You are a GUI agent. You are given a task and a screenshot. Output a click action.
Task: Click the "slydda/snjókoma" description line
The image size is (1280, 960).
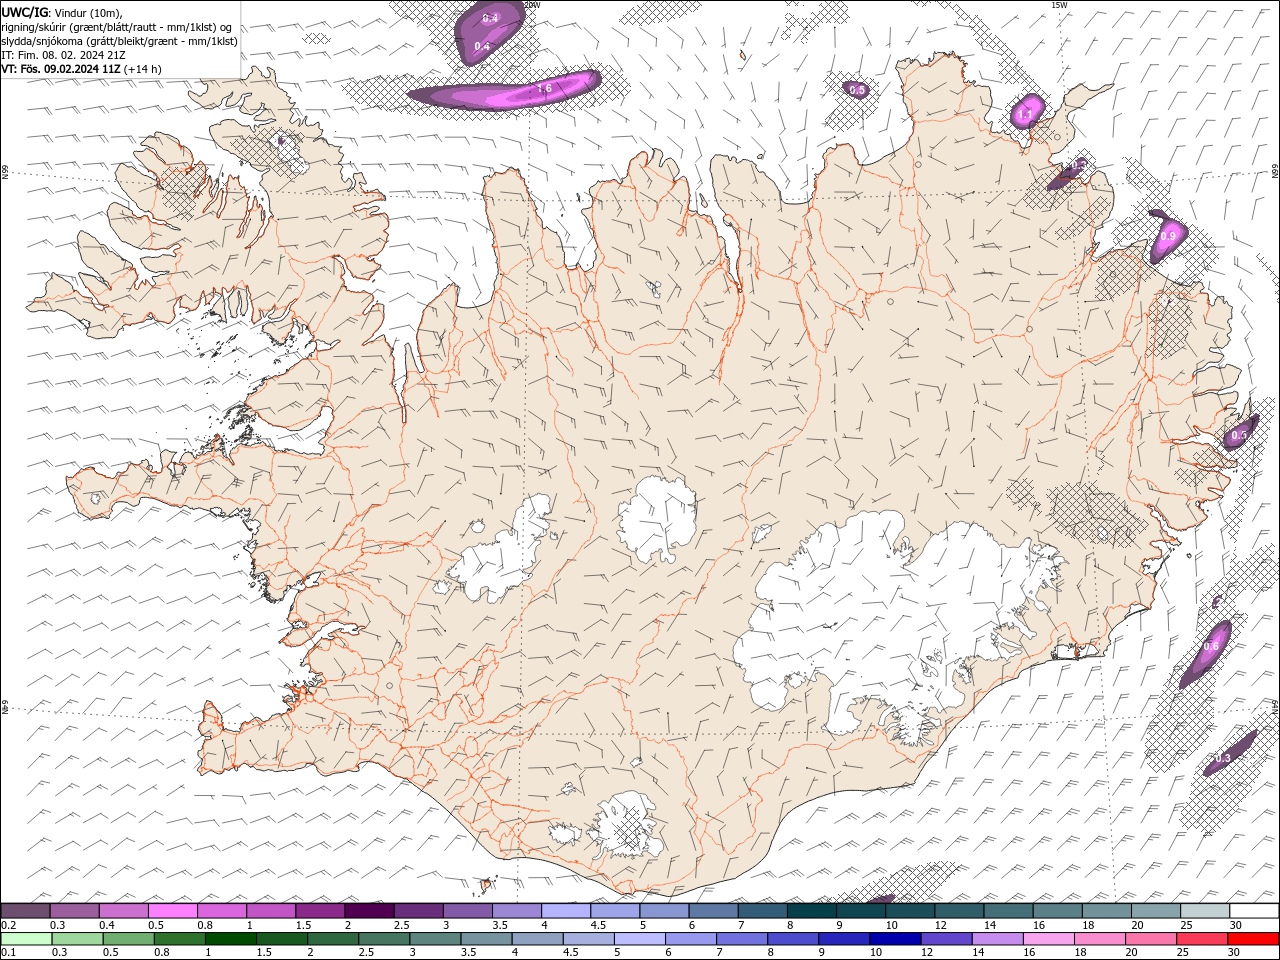point(119,41)
